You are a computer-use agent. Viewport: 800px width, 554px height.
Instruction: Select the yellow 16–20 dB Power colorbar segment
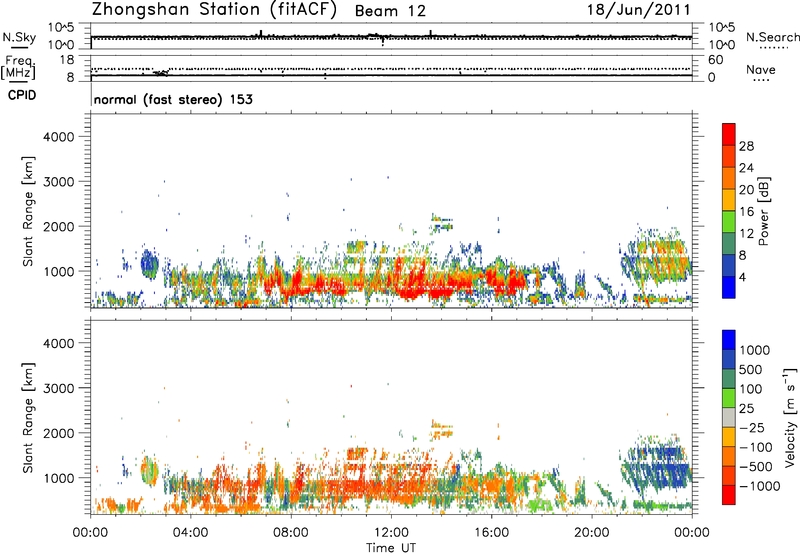click(x=729, y=200)
